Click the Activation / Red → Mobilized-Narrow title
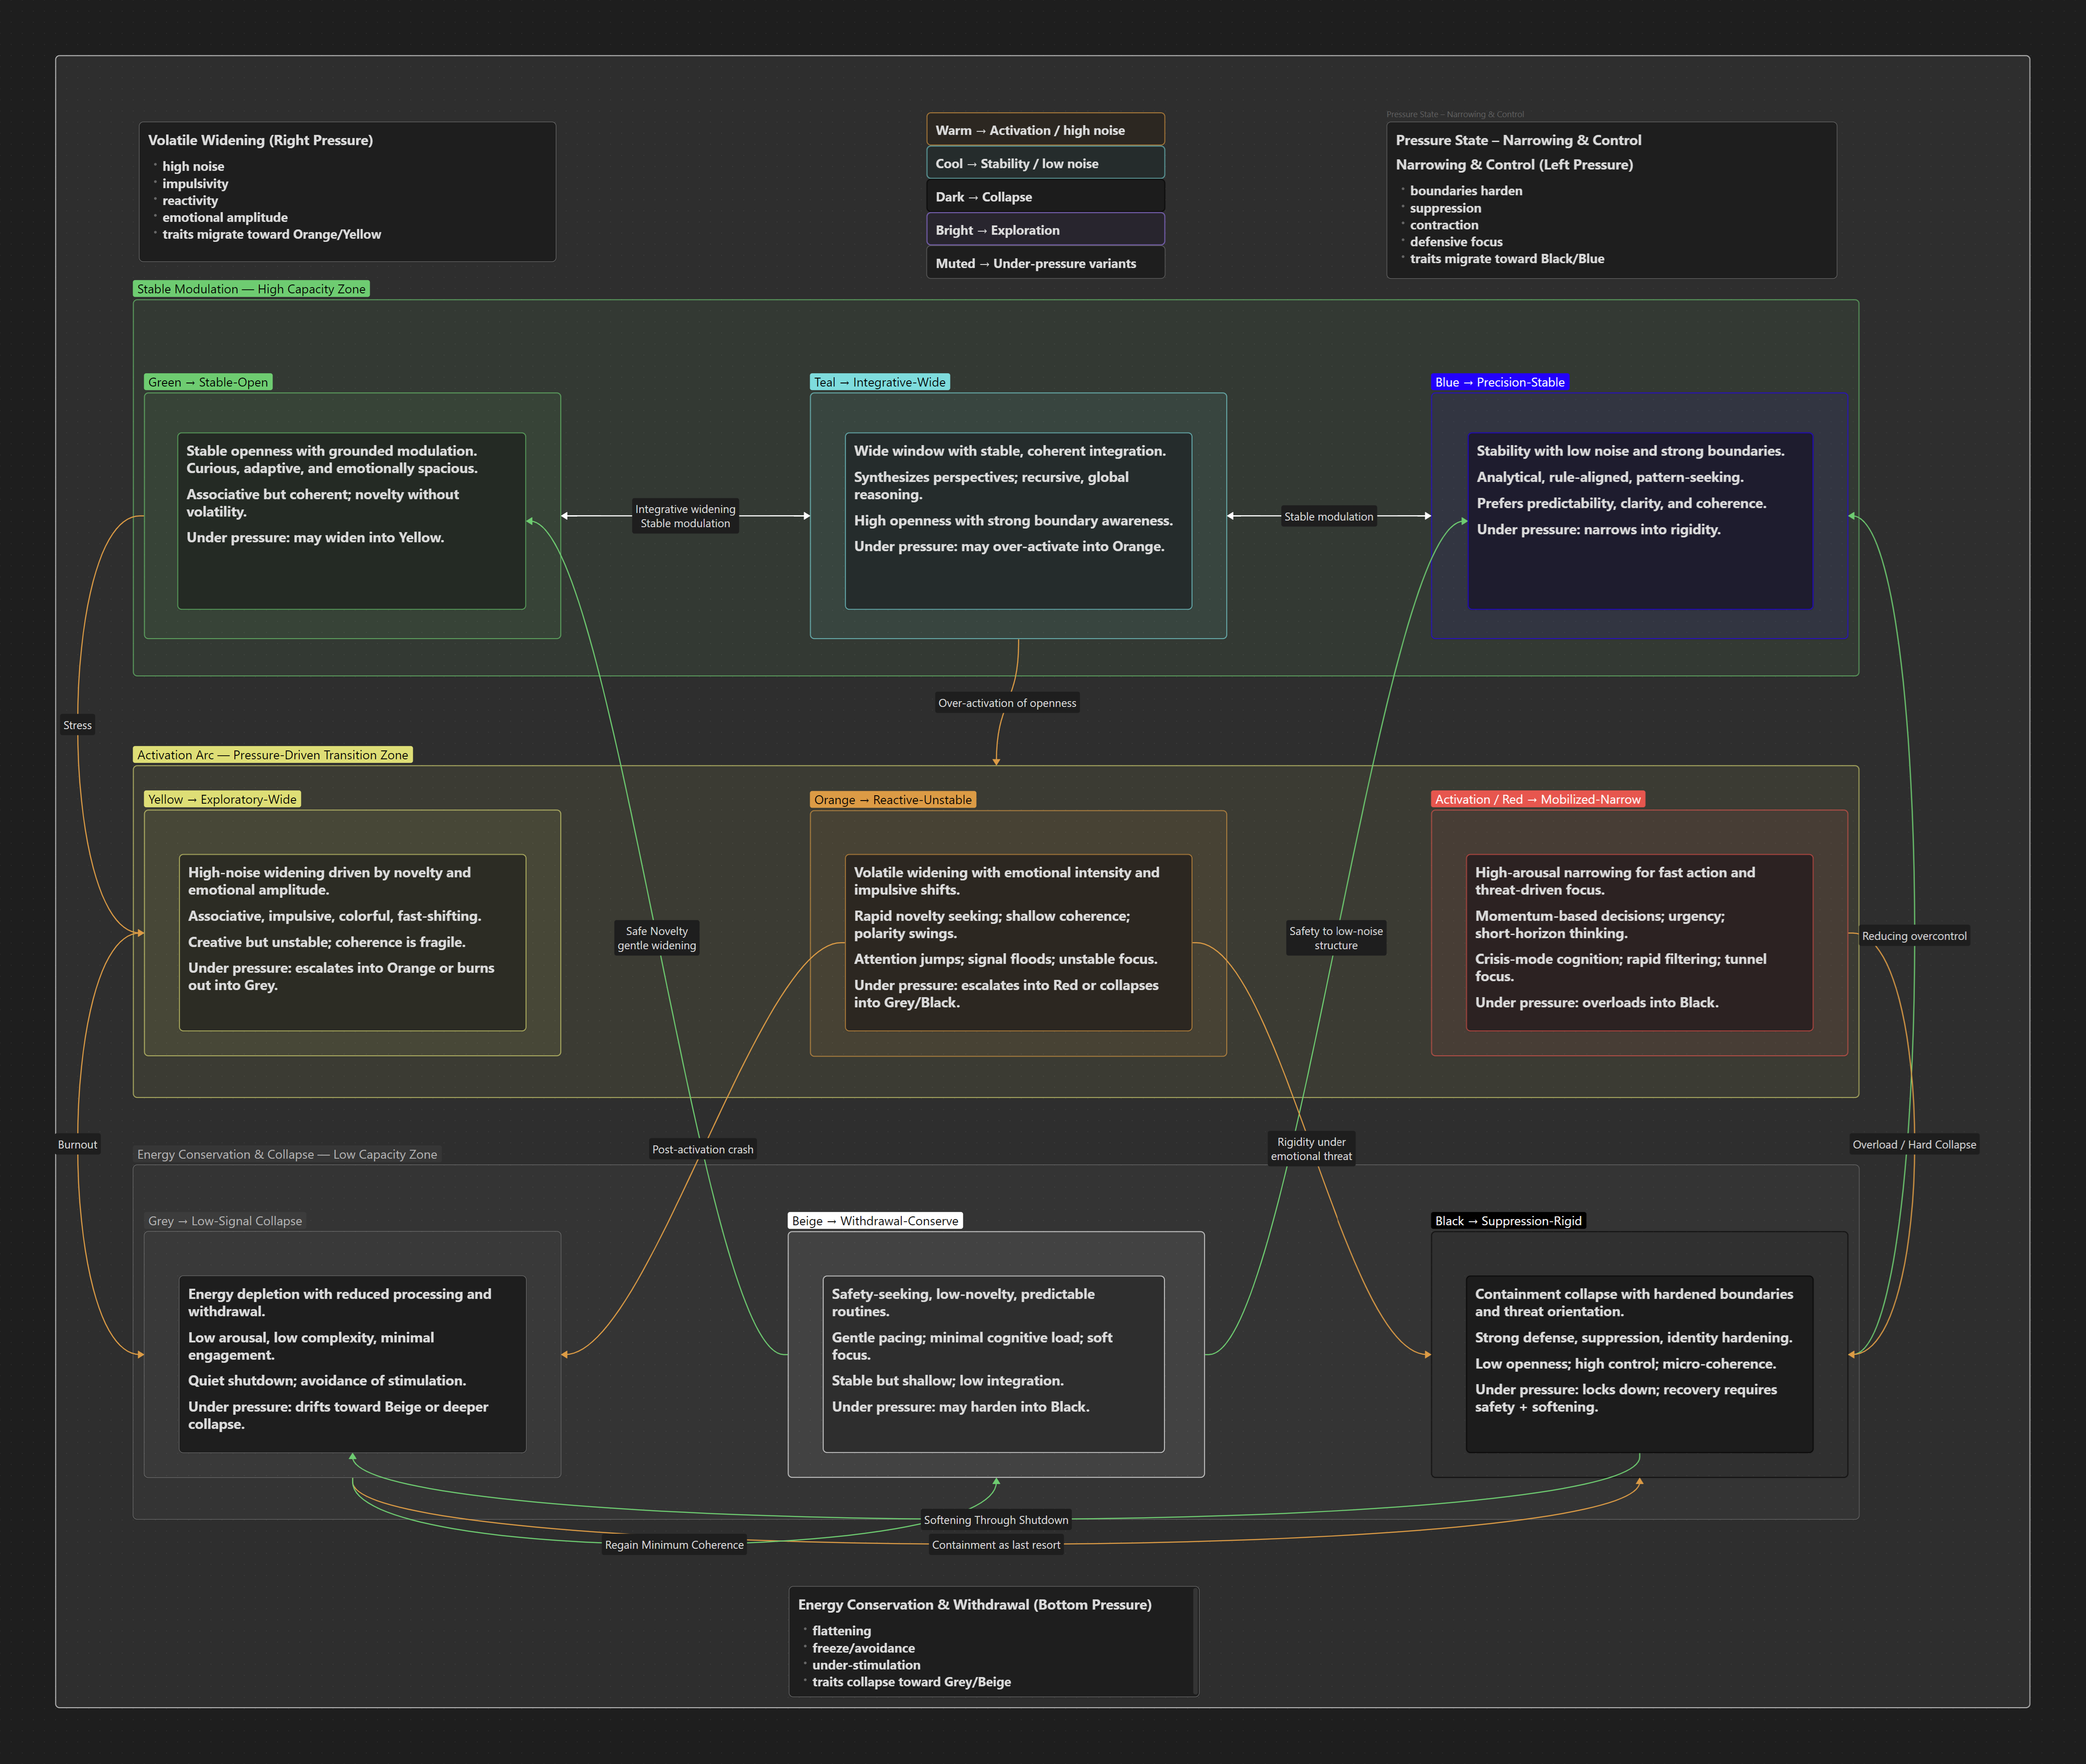 (1537, 799)
